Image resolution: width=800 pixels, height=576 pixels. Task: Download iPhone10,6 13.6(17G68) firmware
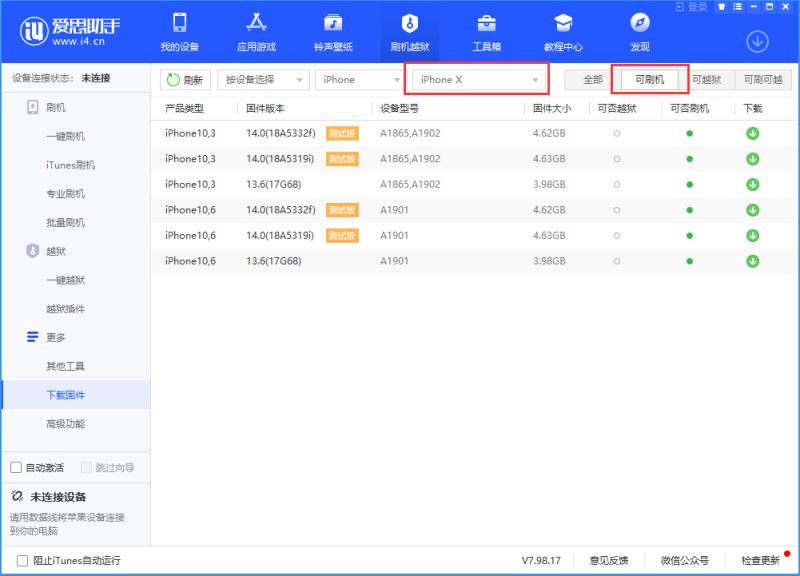pos(753,261)
